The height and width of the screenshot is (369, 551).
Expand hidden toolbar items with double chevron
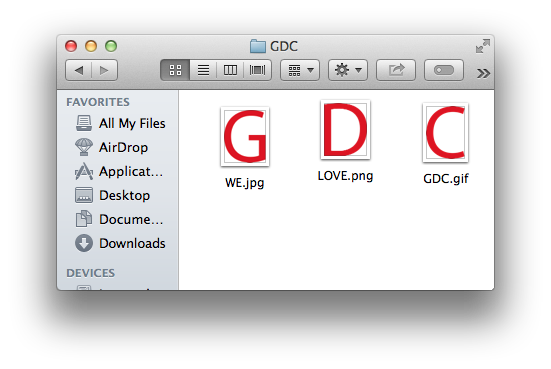[483, 73]
